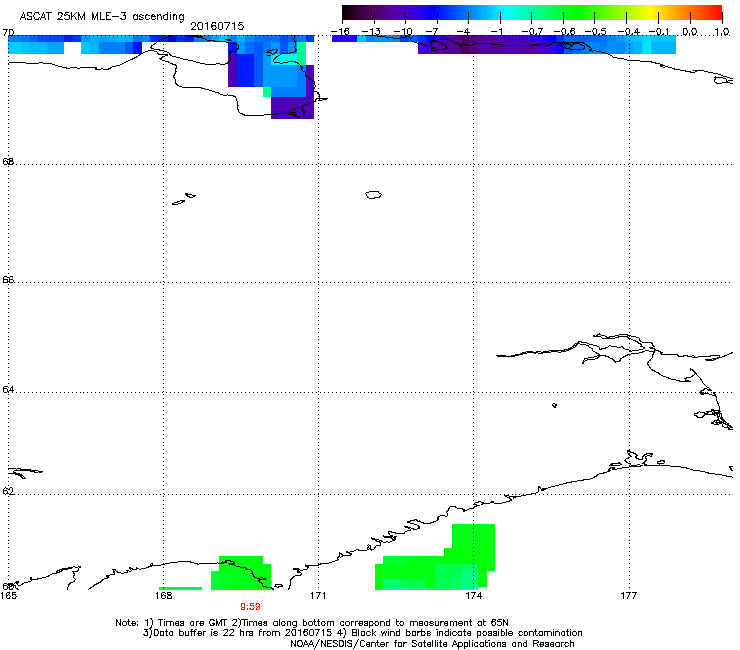Click the dark purple start of the color bar
Screen dimensions: 740x650
pyautogui.click(x=352, y=13)
